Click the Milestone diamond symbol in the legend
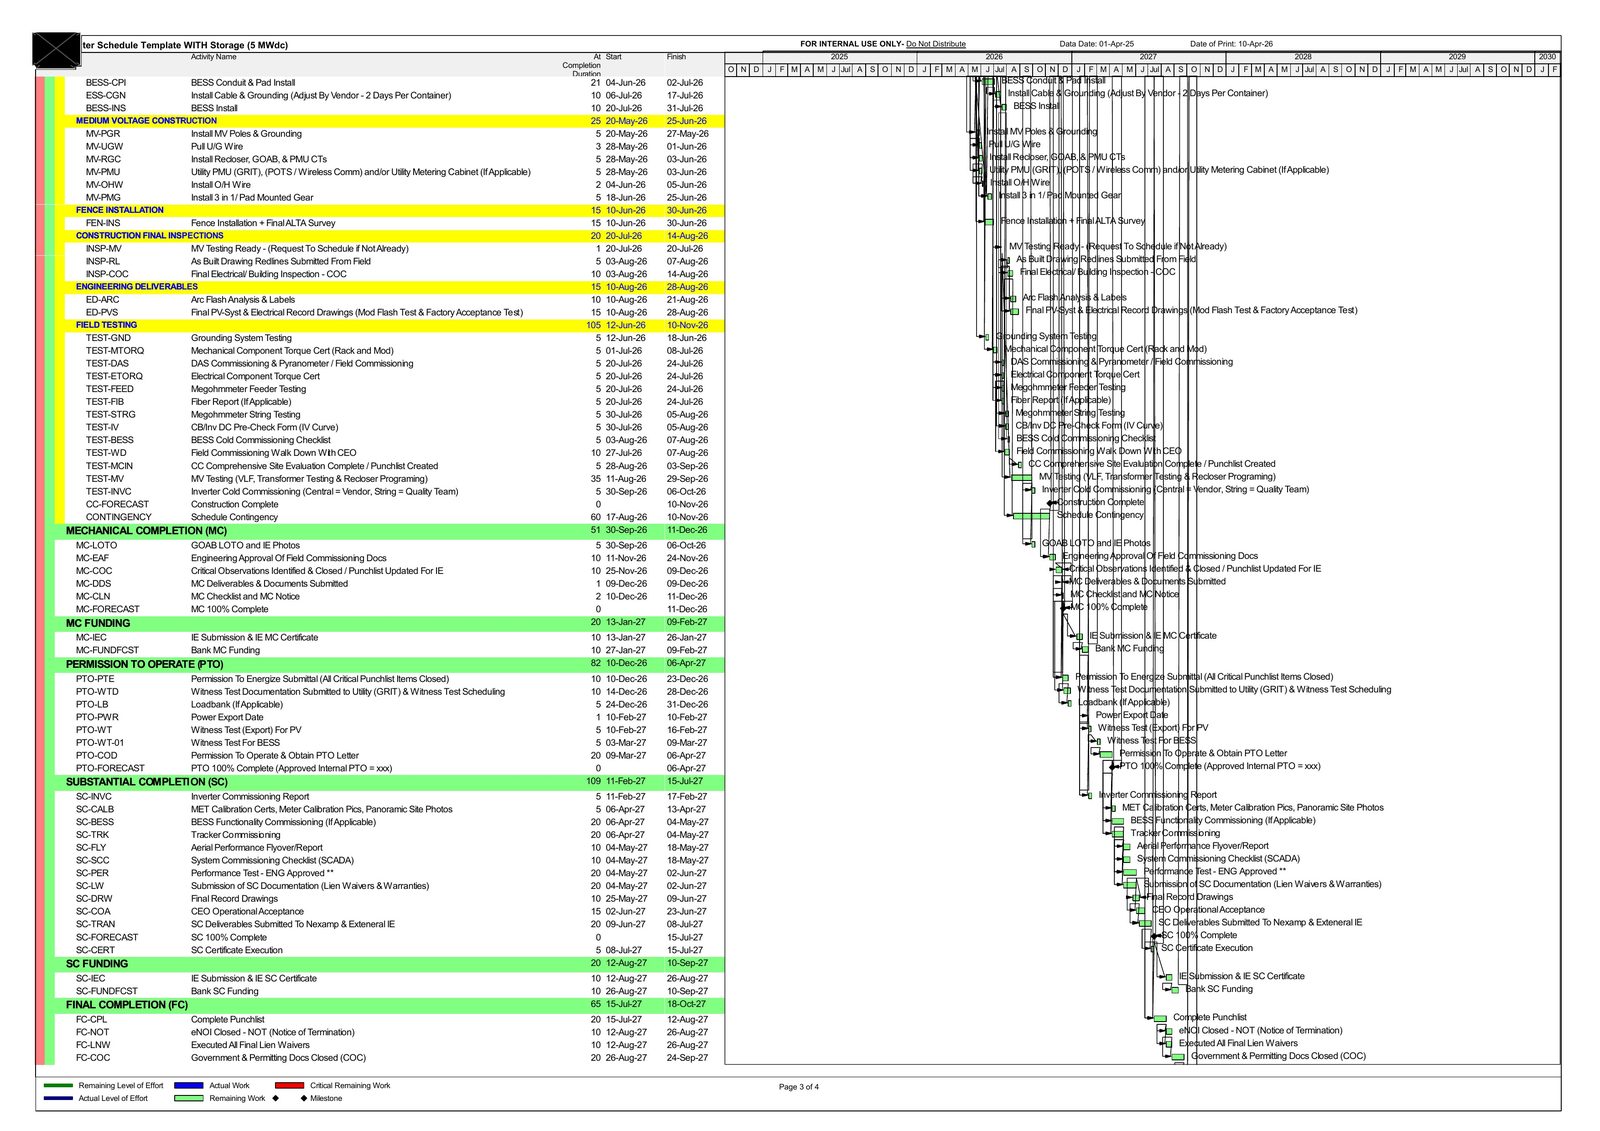Viewport: 1600px width, 1131px height. (303, 1097)
